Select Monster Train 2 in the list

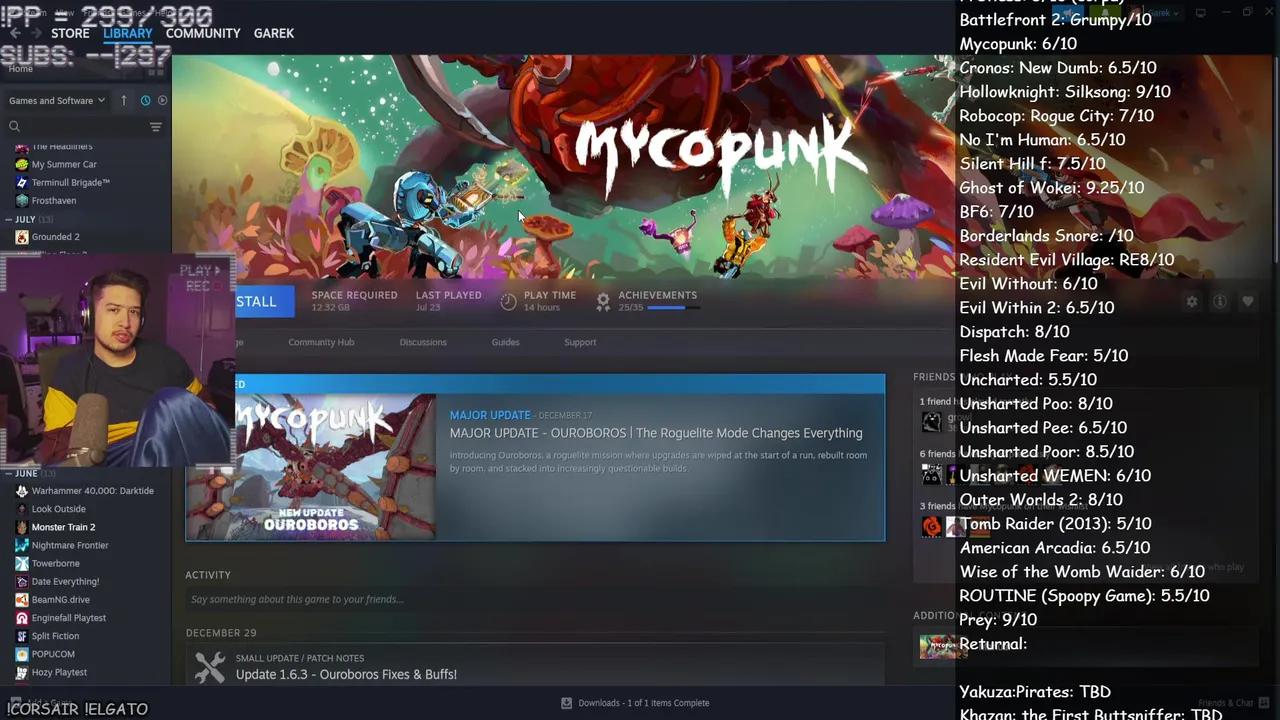(x=63, y=527)
